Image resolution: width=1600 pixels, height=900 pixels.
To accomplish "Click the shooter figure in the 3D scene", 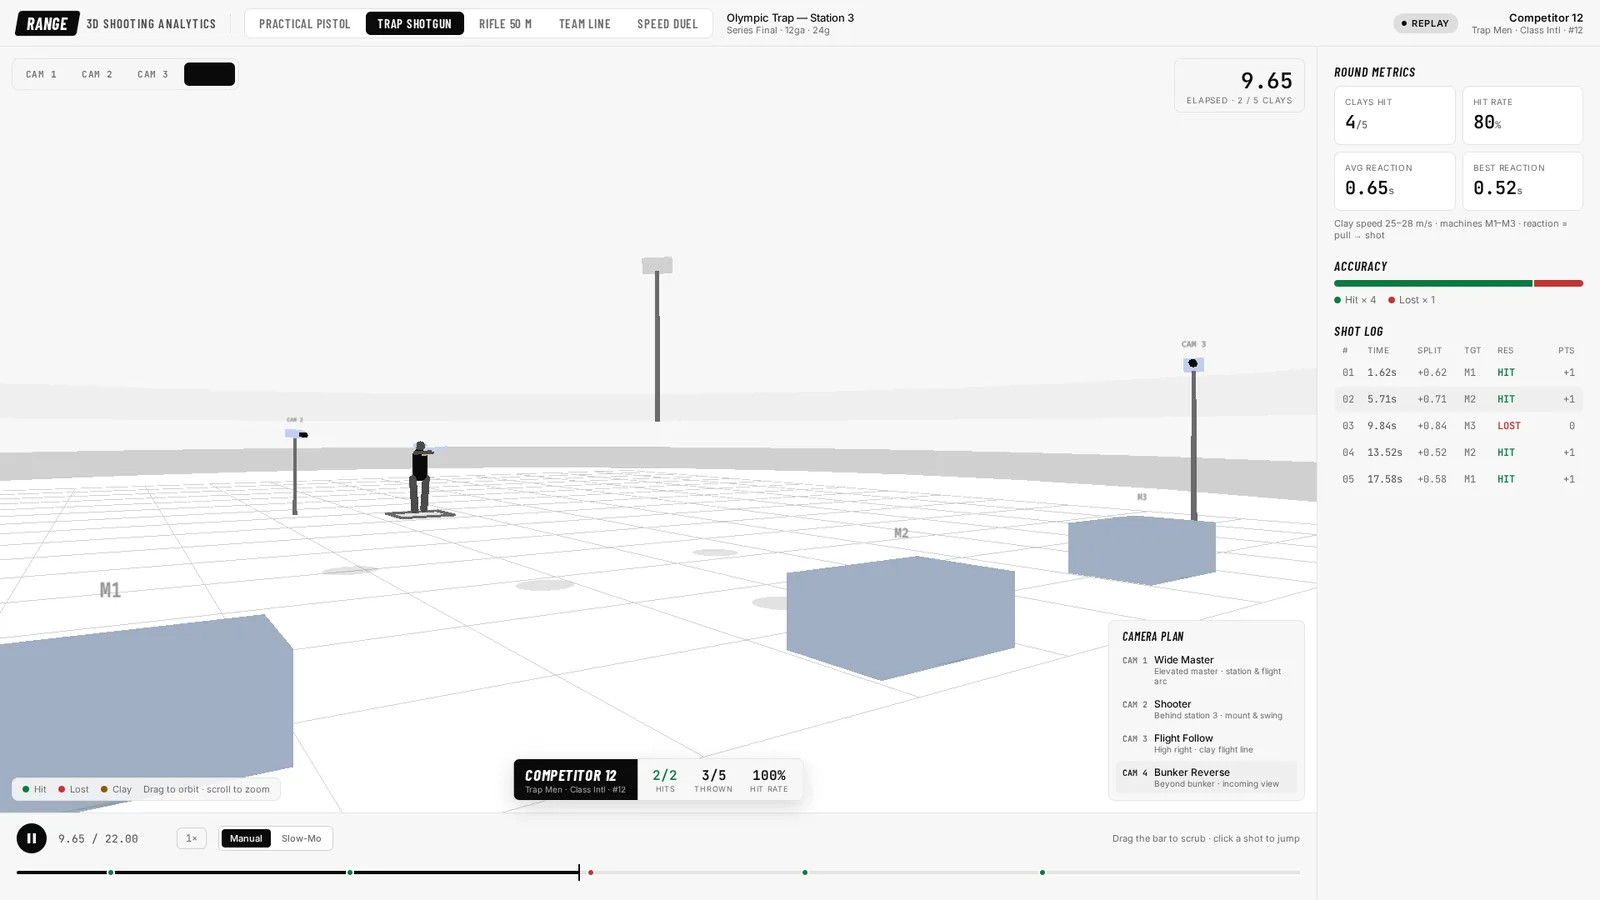I will (x=421, y=477).
